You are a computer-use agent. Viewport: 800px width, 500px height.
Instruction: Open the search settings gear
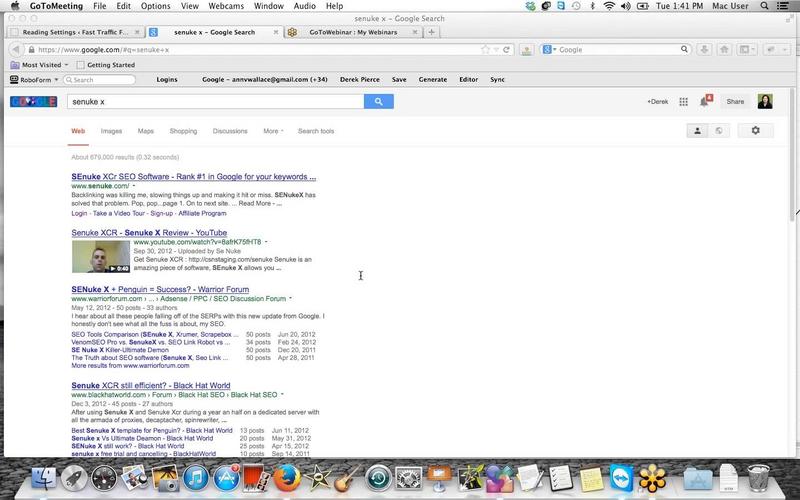pyautogui.click(x=756, y=131)
